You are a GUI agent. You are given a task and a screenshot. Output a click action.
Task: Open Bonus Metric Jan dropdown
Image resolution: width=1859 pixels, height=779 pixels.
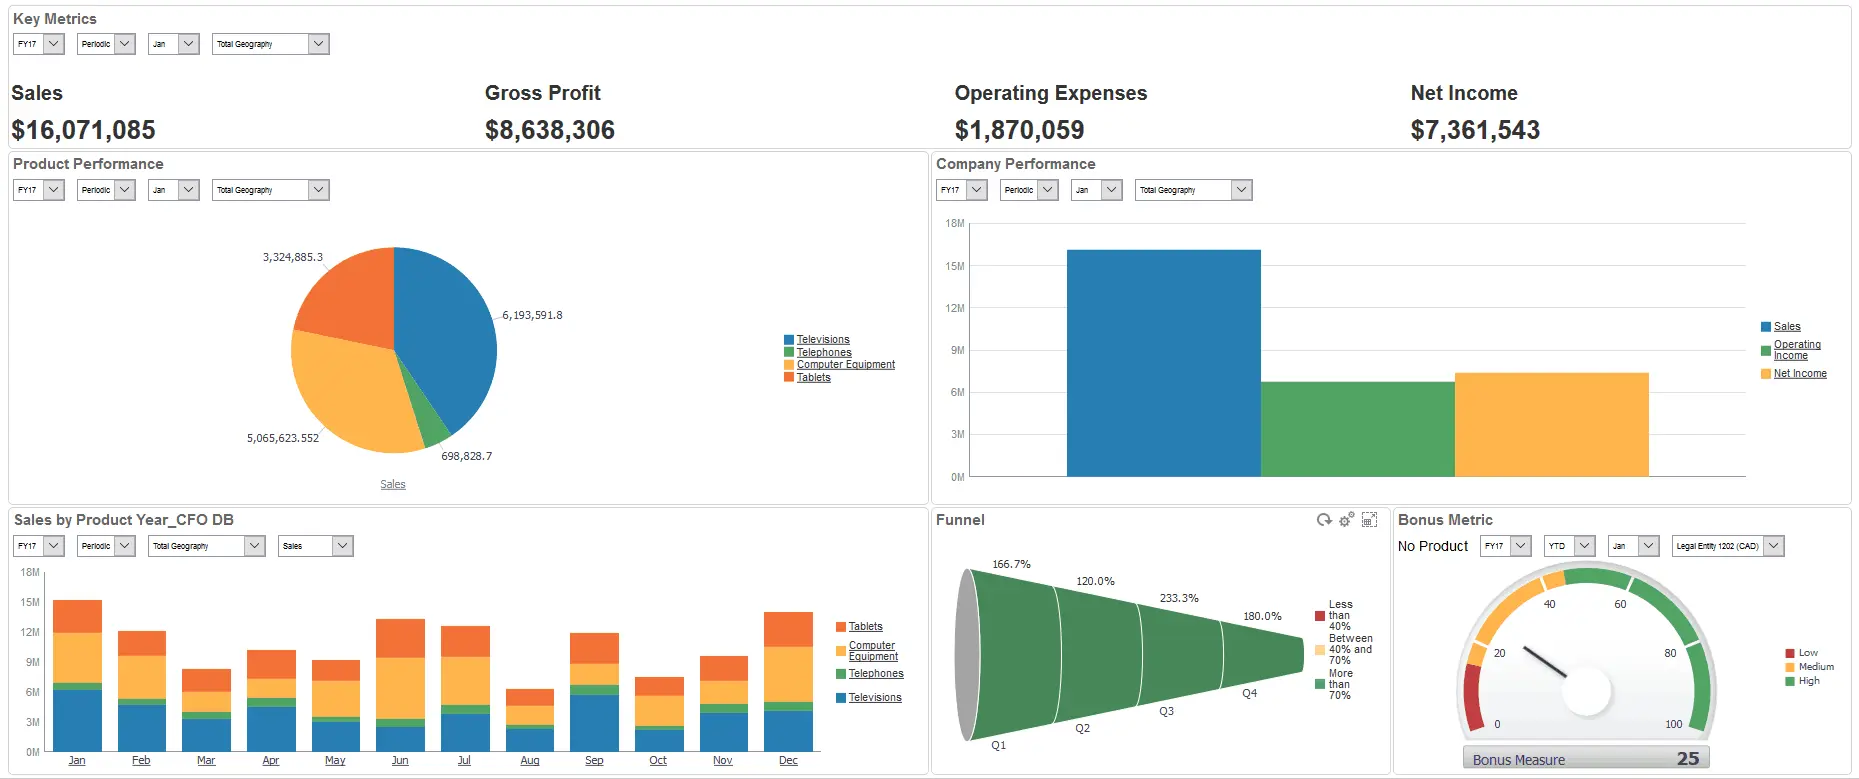coord(1634,546)
